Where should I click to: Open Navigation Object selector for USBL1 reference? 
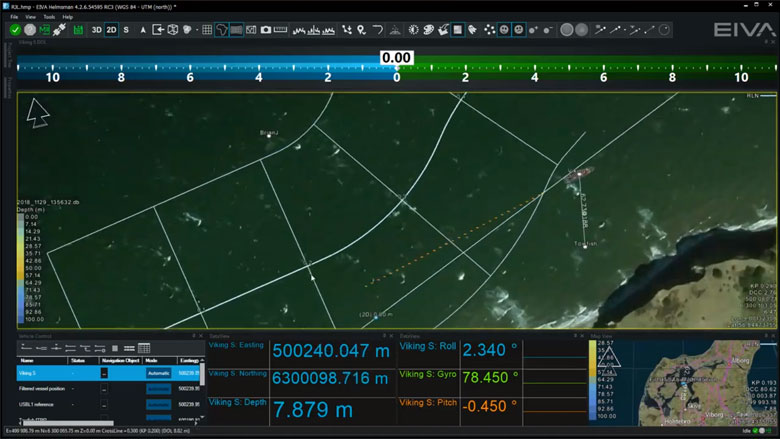click(x=104, y=404)
